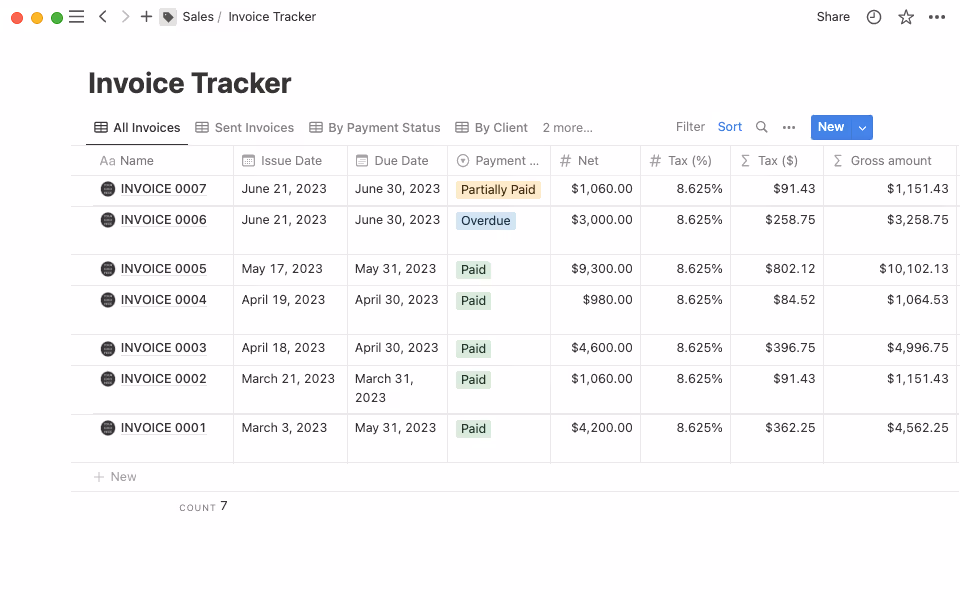Toggle the sidebar with the hamburger icon
The image size is (960, 600).
coord(76,16)
